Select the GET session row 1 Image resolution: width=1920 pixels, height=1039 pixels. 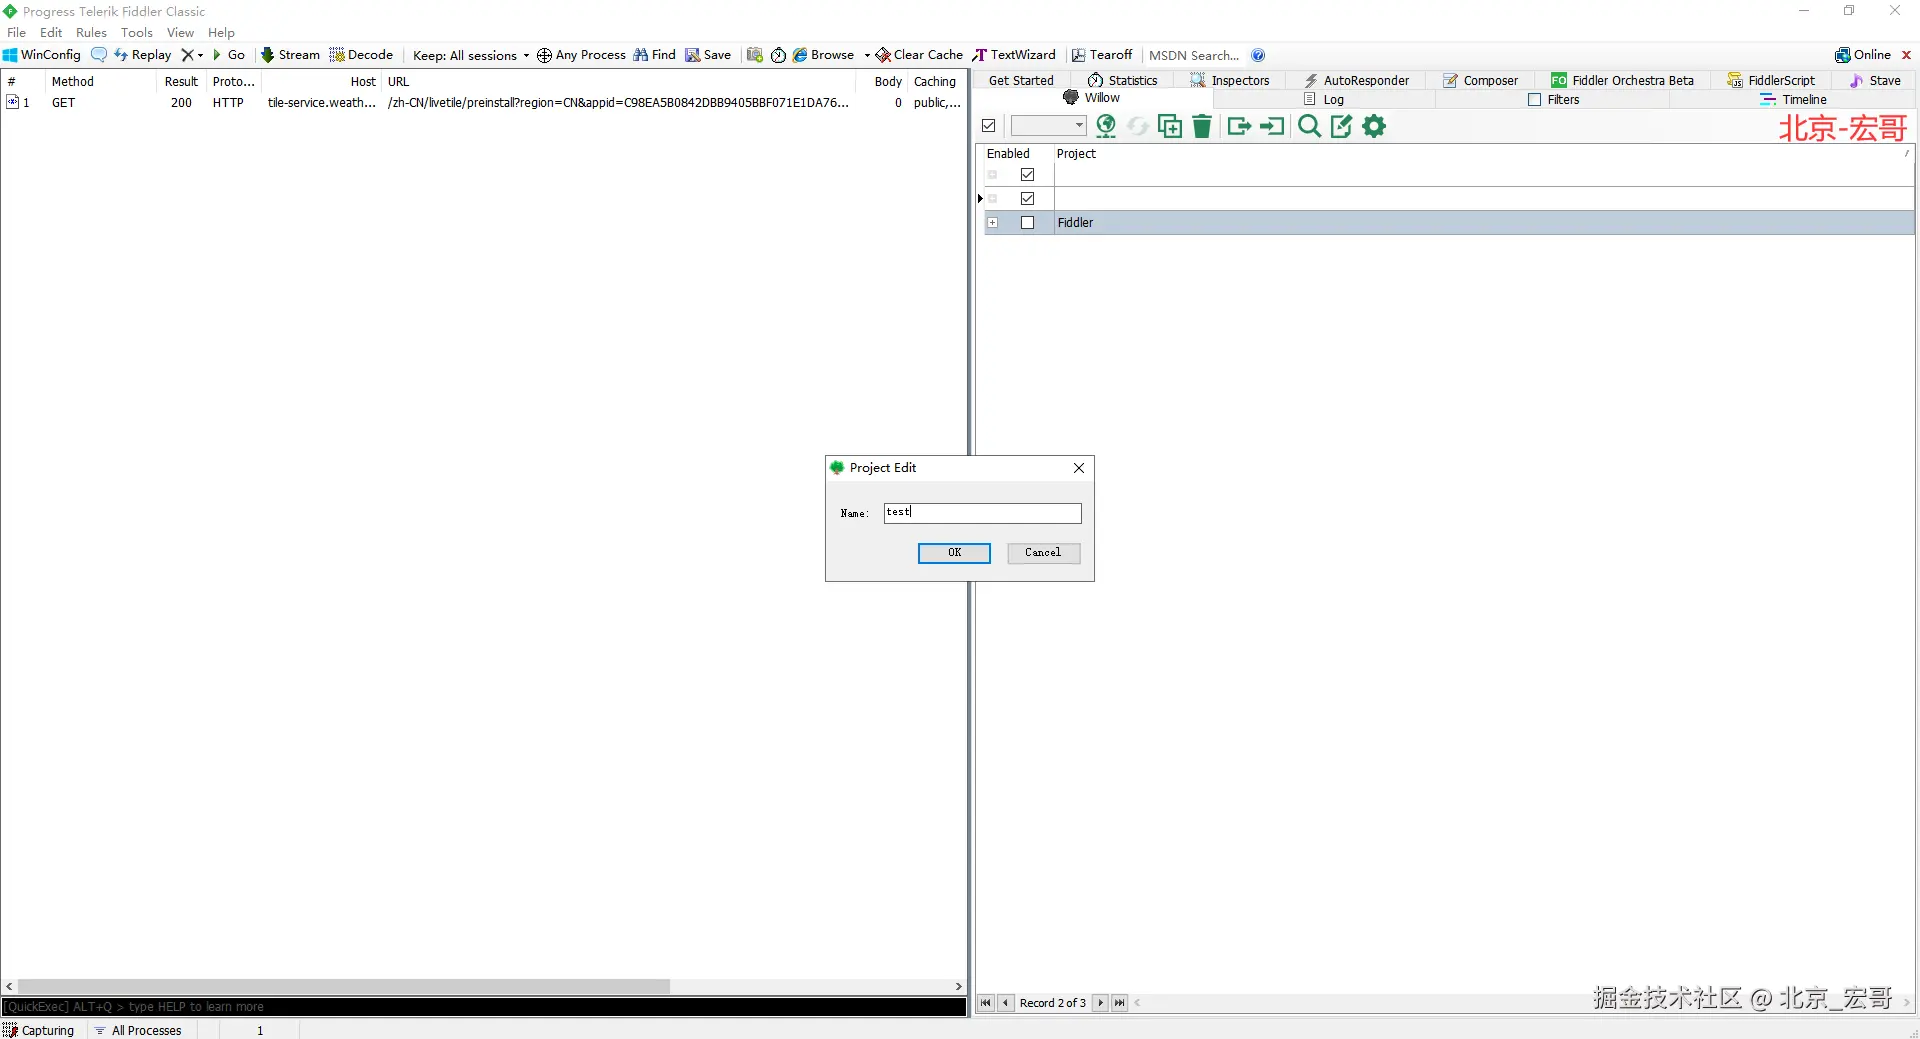click(x=484, y=103)
